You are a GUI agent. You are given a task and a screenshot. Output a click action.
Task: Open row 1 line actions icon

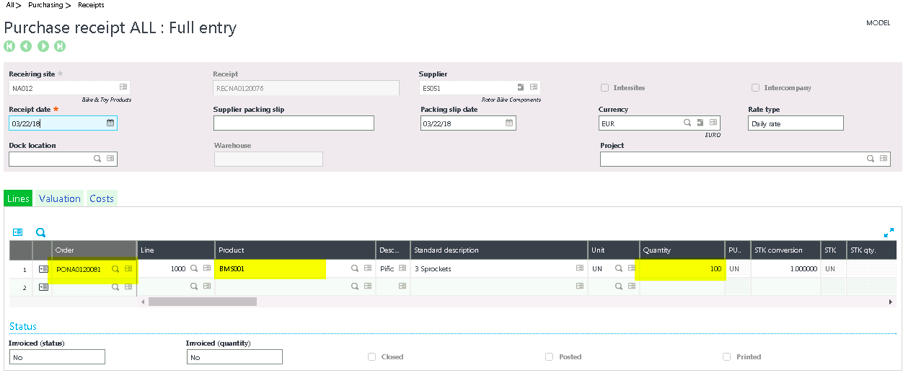pos(43,269)
